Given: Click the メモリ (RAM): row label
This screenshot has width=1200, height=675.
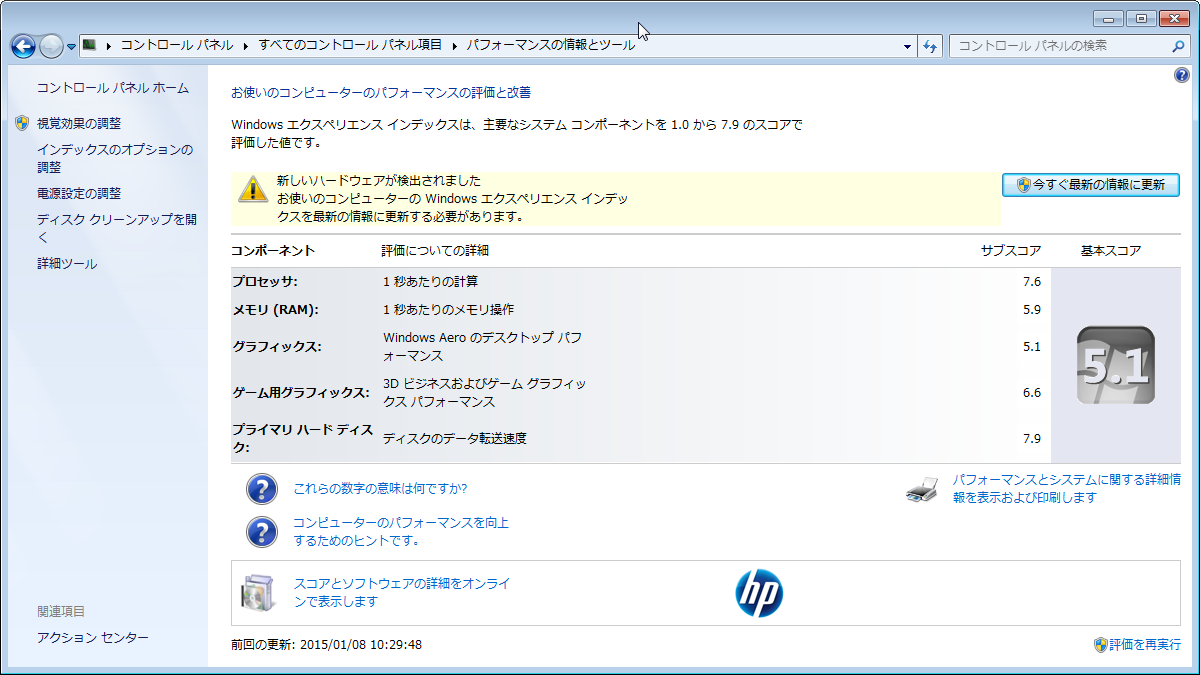Looking at the screenshot, I should 275,310.
